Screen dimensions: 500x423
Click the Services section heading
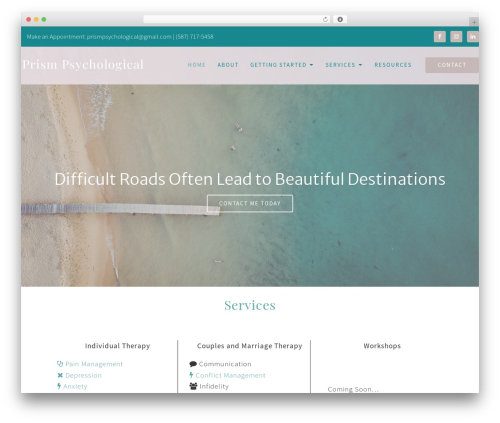pos(250,305)
